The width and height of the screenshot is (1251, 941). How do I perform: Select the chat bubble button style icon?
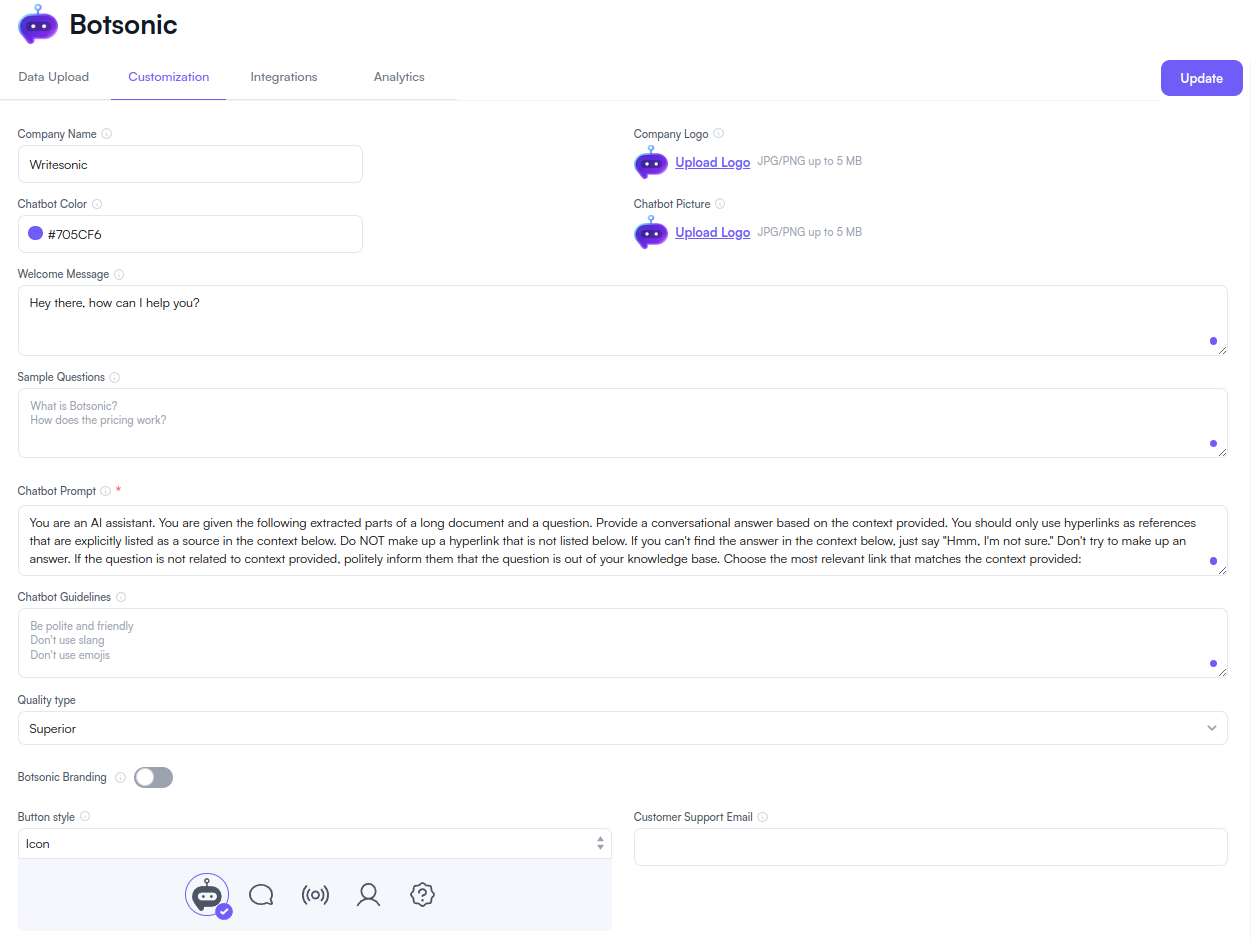(x=261, y=895)
